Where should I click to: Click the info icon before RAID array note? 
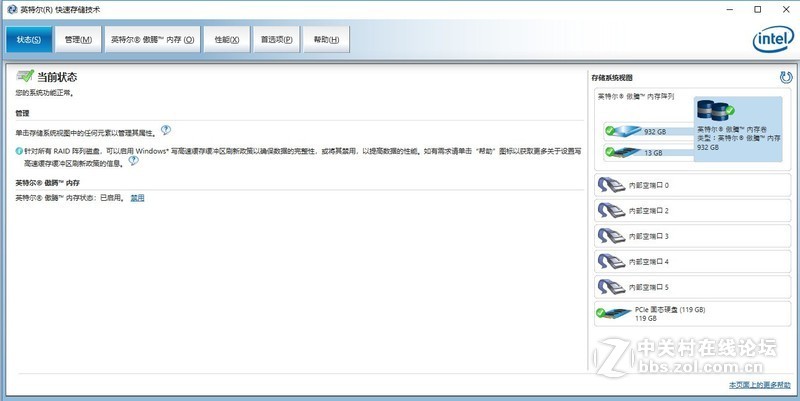pos(19,151)
